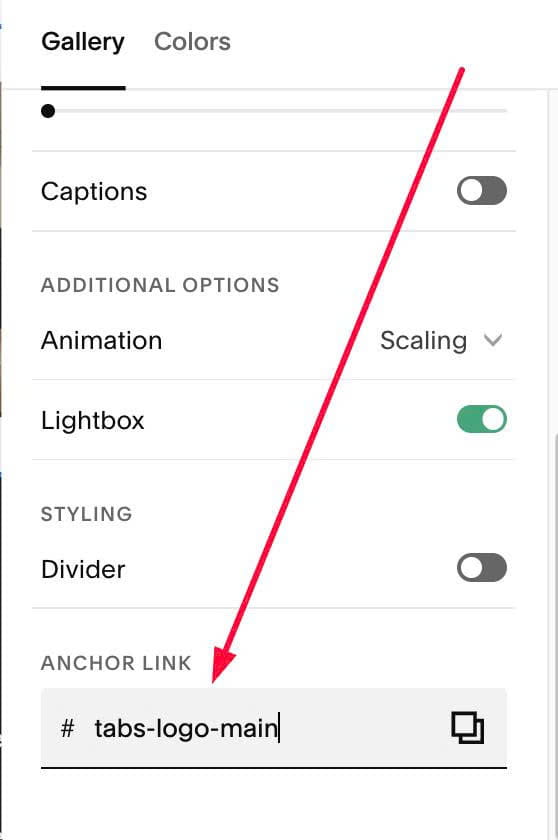Screen dimensions: 558x840
Task: Click the Styling section heading
Action: point(87,514)
